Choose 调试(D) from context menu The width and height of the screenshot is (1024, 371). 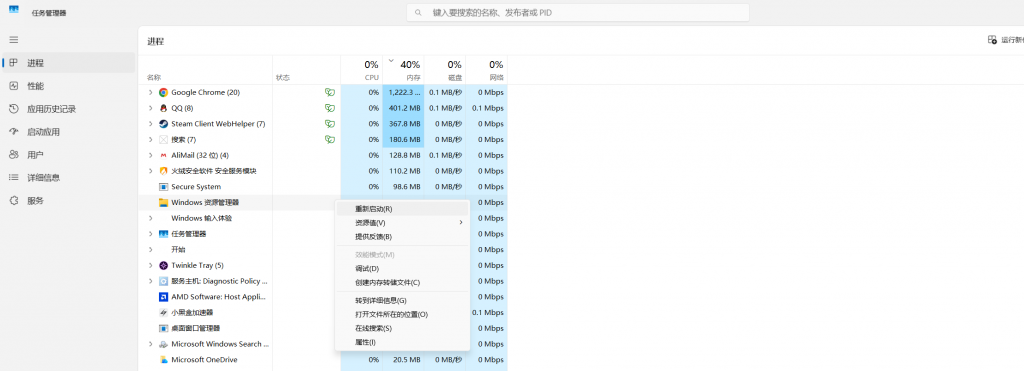click(402, 268)
